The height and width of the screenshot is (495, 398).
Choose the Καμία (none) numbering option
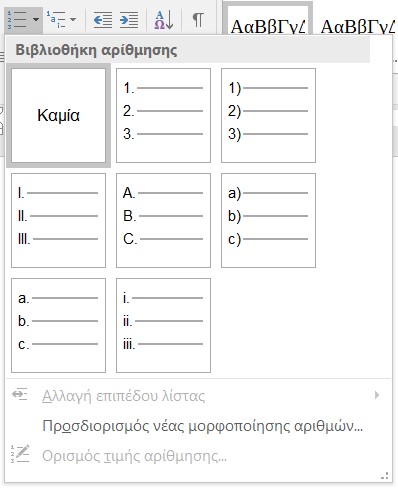point(58,115)
